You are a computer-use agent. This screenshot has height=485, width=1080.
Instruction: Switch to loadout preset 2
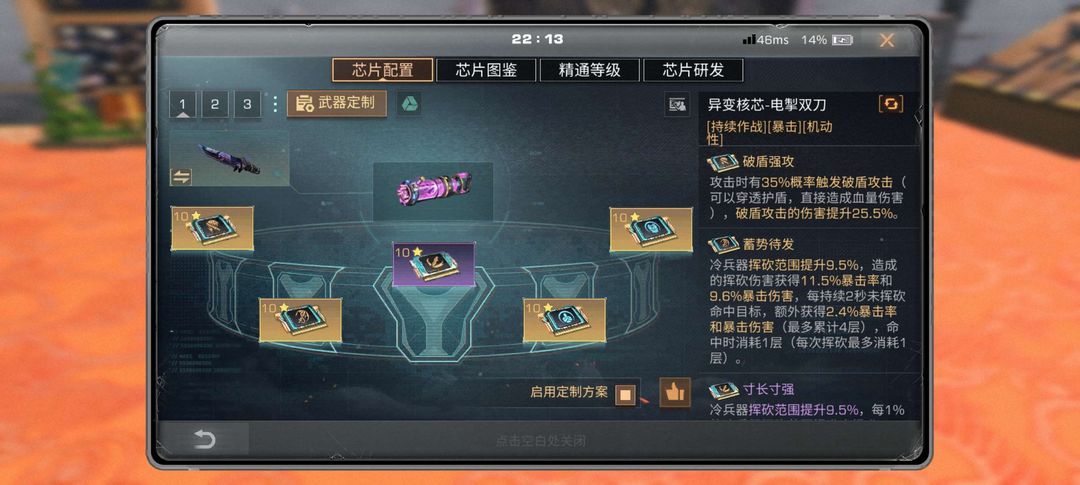tap(215, 105)
